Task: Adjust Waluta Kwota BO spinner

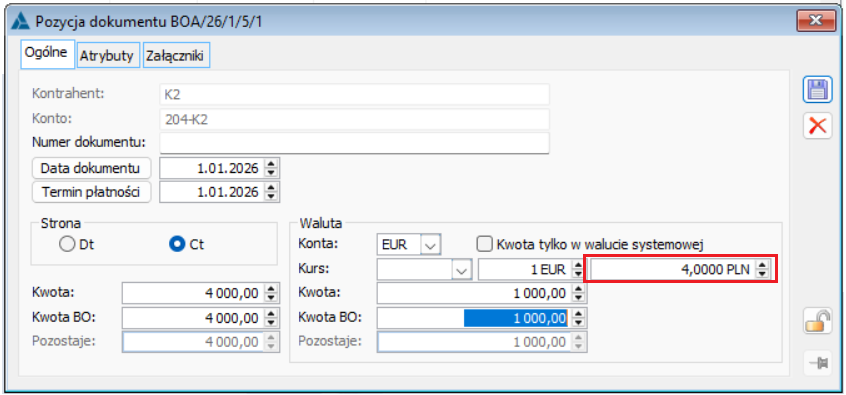Action: point(578,318)
